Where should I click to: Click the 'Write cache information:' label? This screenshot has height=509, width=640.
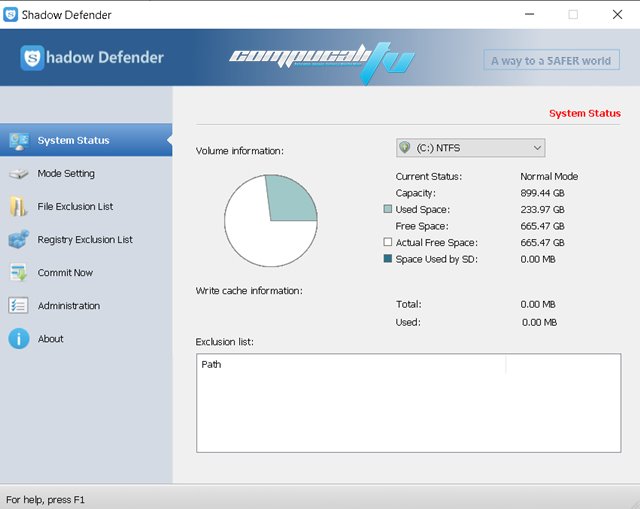[249, 291]
